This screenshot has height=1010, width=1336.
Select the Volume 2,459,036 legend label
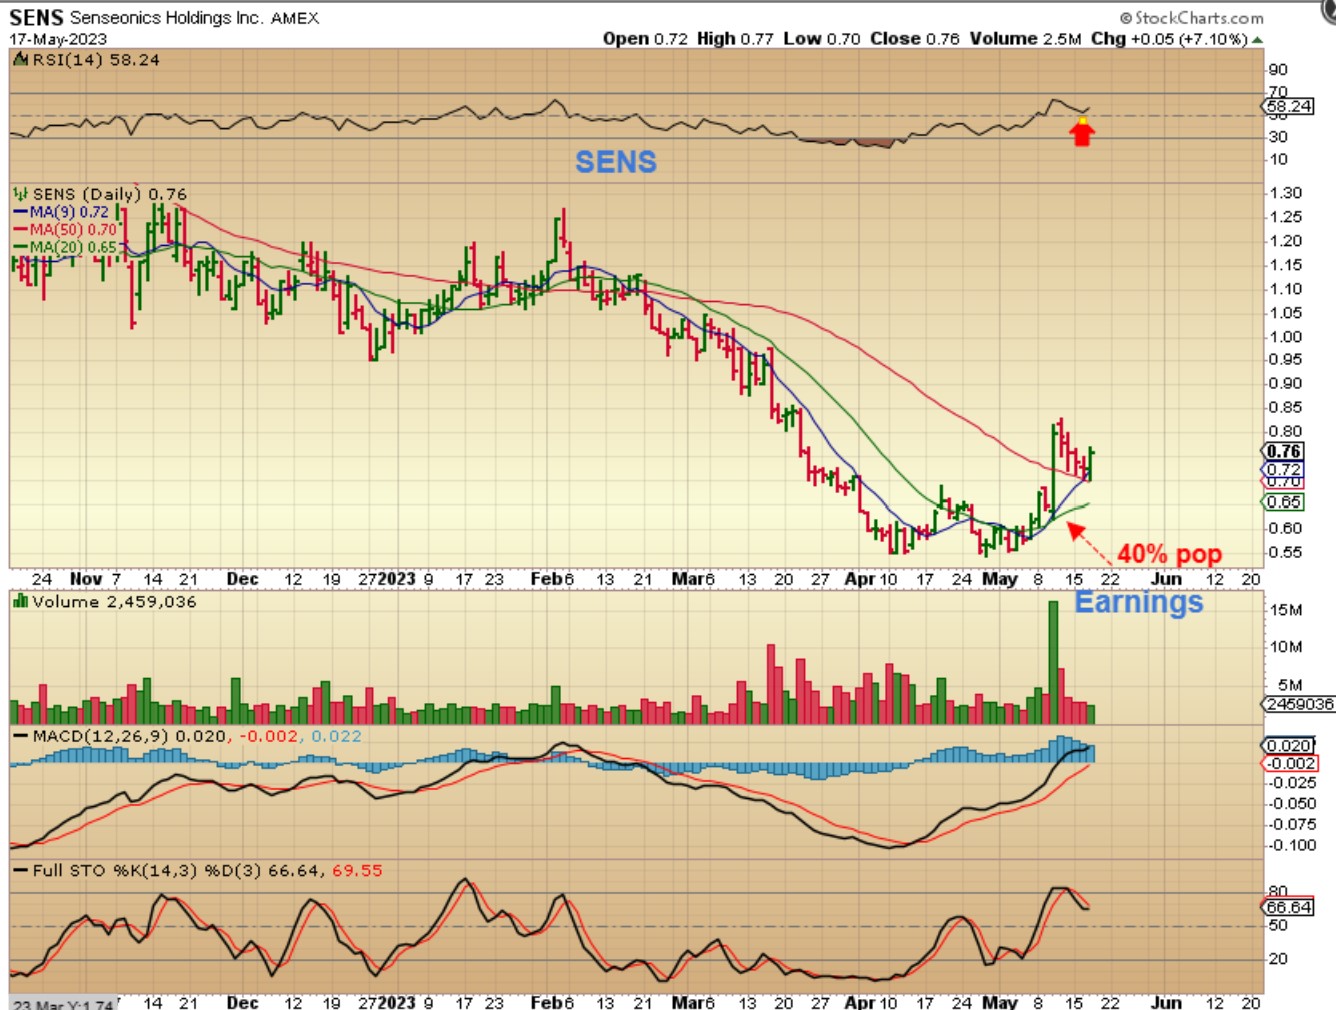click(114, 602)
